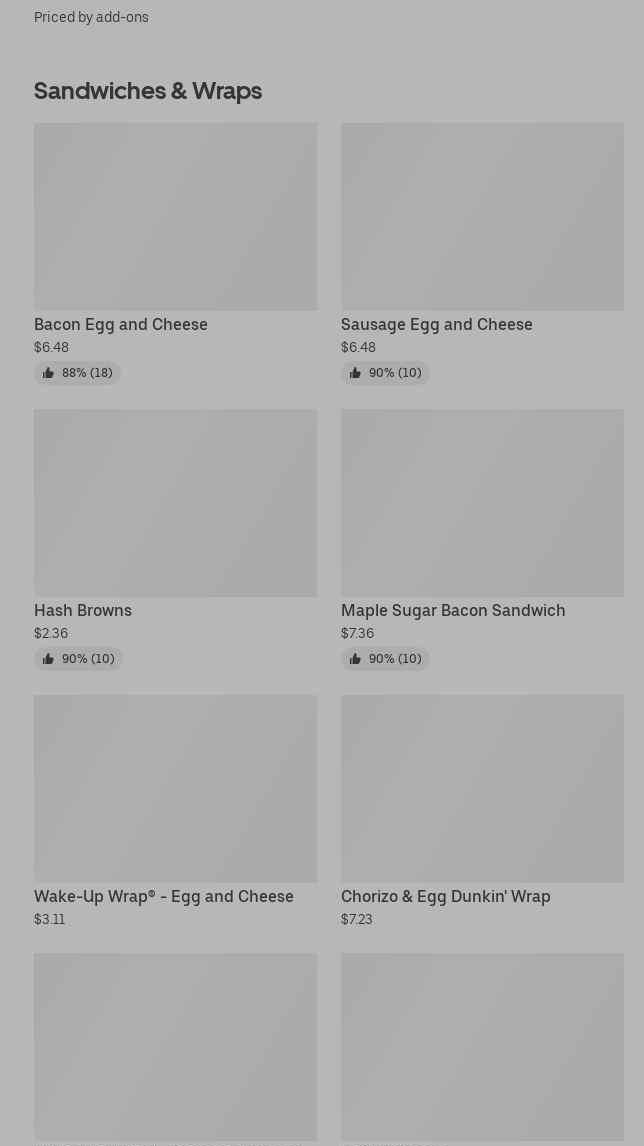
Task: Click the Bacon Egg and Cheese title
Action: (121, 324)
